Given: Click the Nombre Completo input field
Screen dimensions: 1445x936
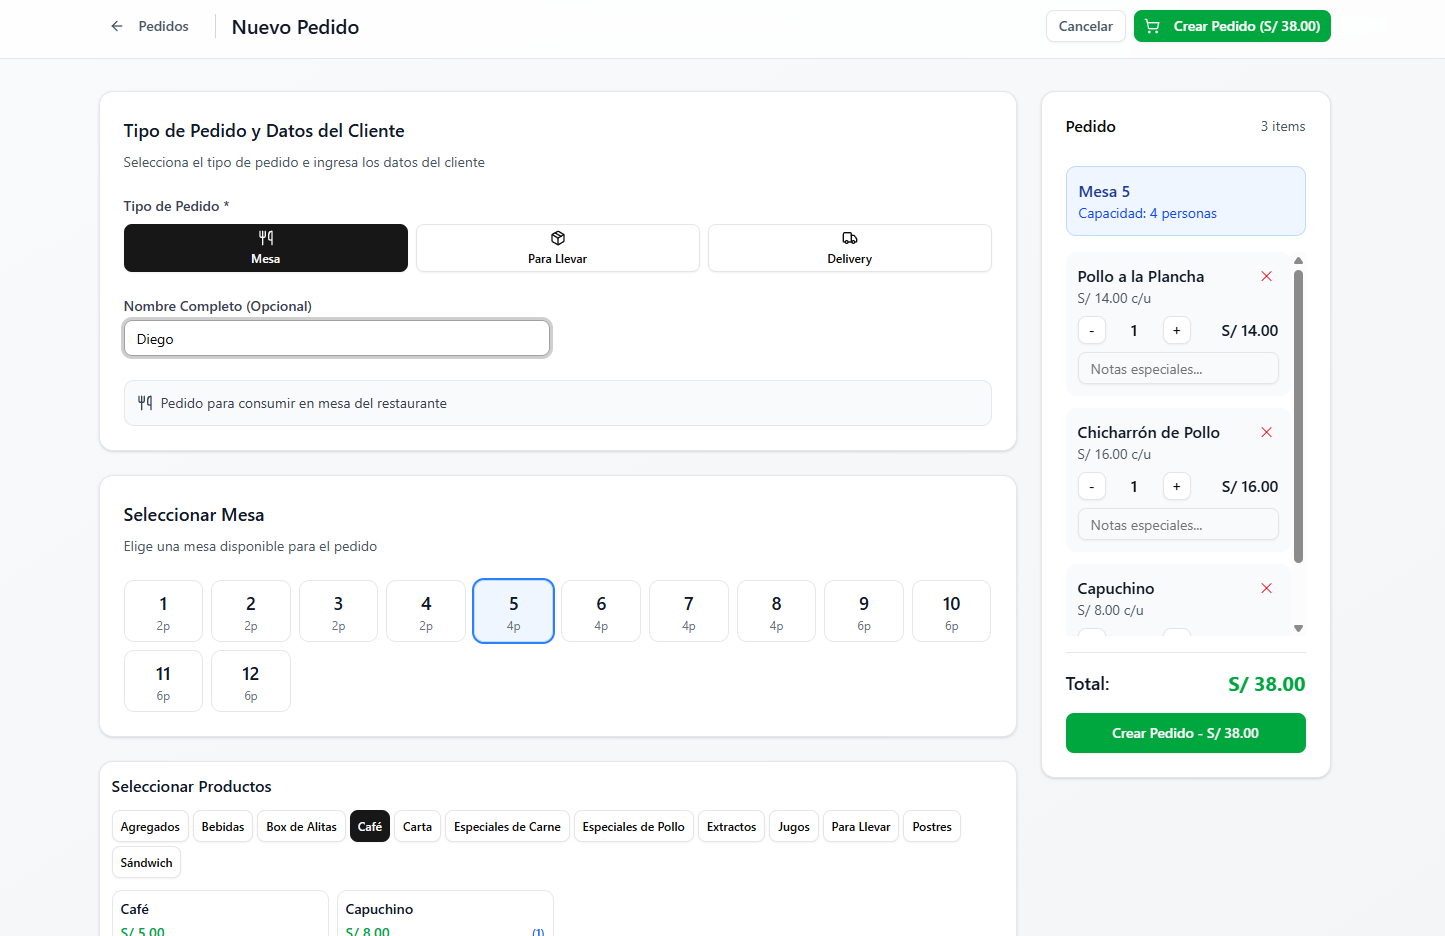Looking at the screenshot, I should click(x=337, y=339).
